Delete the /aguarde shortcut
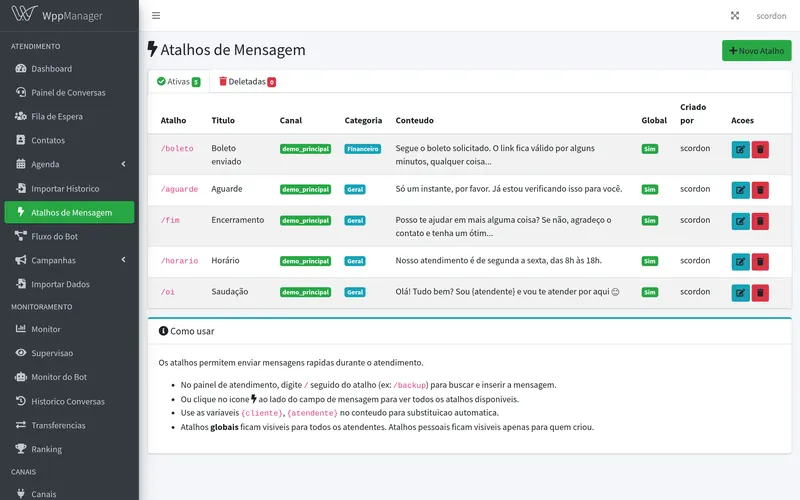This screenshot has width=800, height=500. click(760, 190)
